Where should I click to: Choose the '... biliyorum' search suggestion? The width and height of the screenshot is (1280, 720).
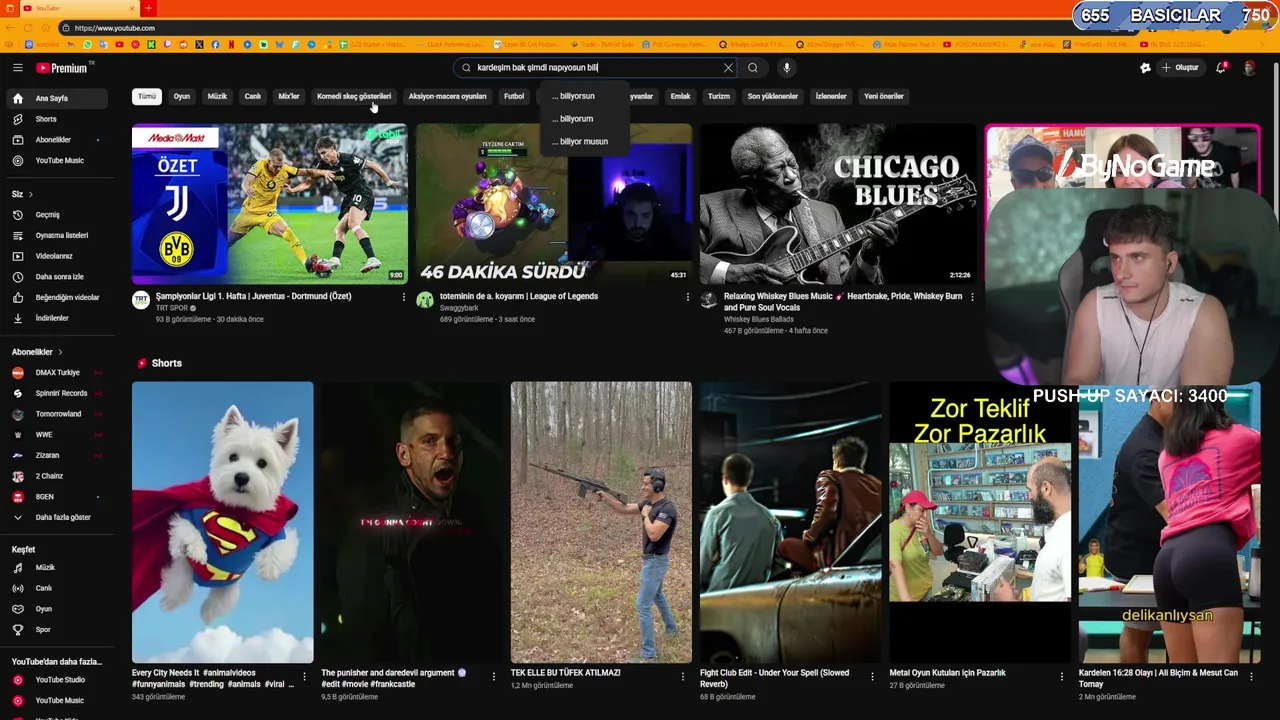click(x=585, y=119)
